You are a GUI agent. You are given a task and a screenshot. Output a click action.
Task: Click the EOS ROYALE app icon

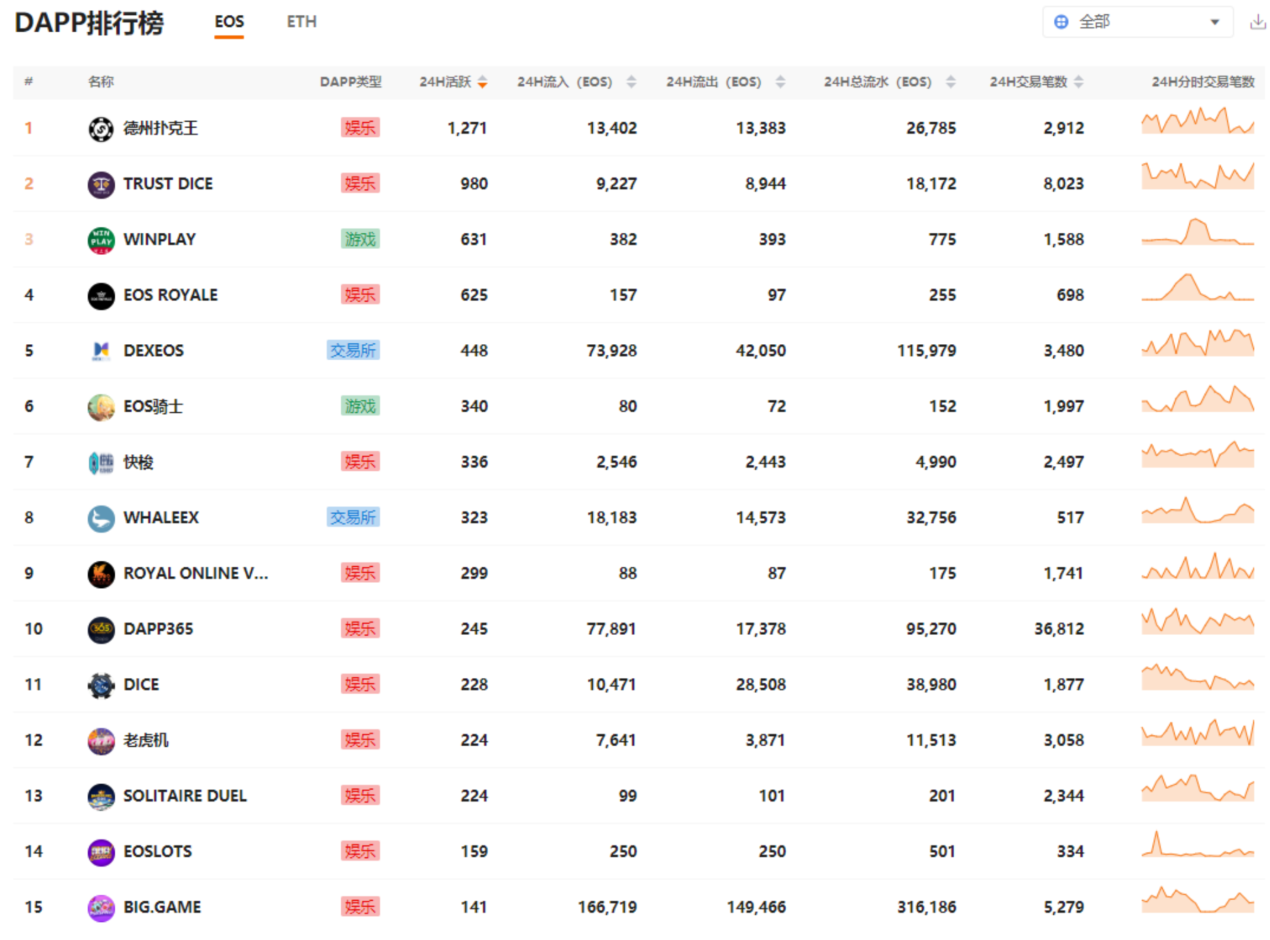click(x=101, y=295)
